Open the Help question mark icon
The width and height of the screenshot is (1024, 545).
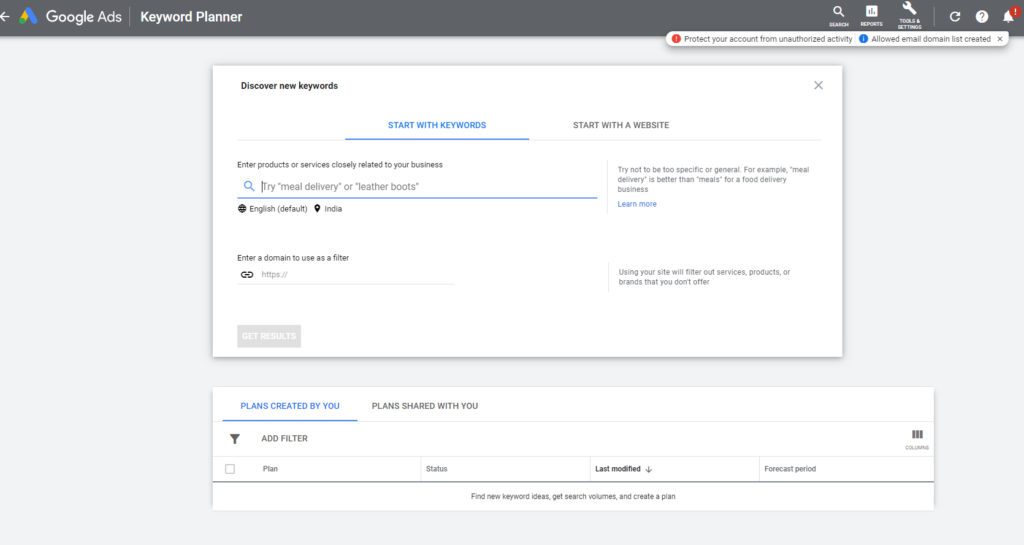pyautogui.click(x=982, y=16)
